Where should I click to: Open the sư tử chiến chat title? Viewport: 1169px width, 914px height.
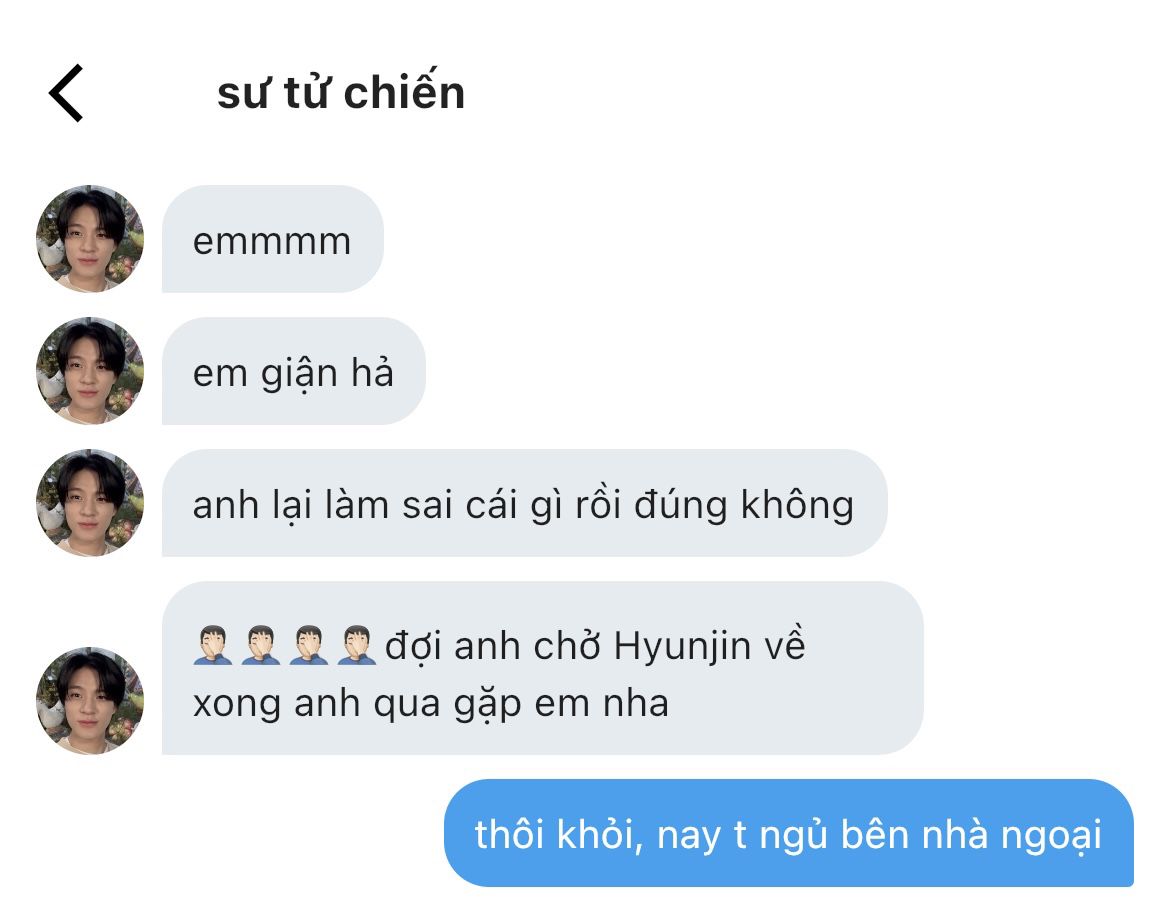[341, 93]
